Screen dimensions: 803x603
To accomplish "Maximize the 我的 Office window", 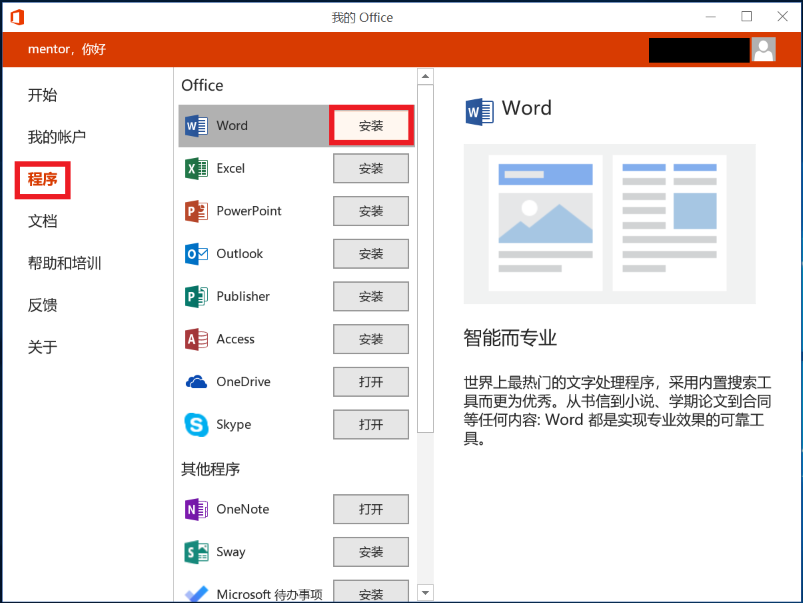I will coord(747,16).
